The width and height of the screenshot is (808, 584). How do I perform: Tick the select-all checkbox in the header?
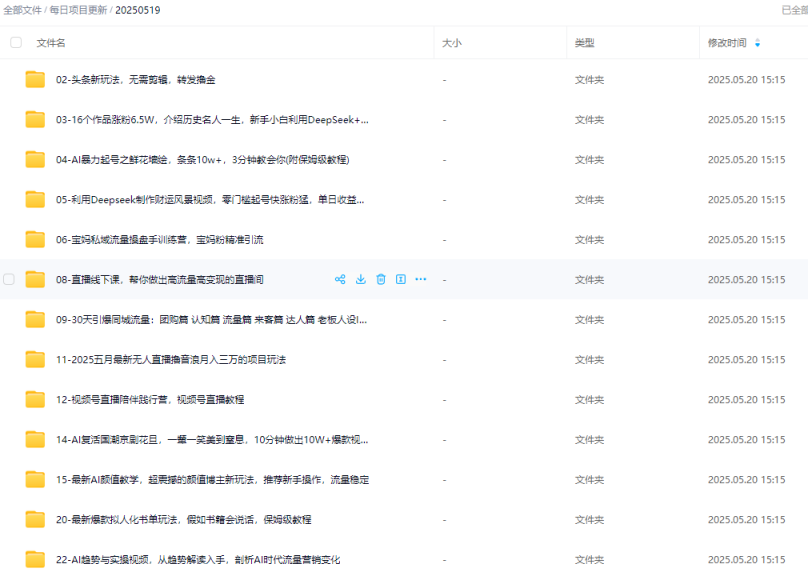(x=16, y=43)
